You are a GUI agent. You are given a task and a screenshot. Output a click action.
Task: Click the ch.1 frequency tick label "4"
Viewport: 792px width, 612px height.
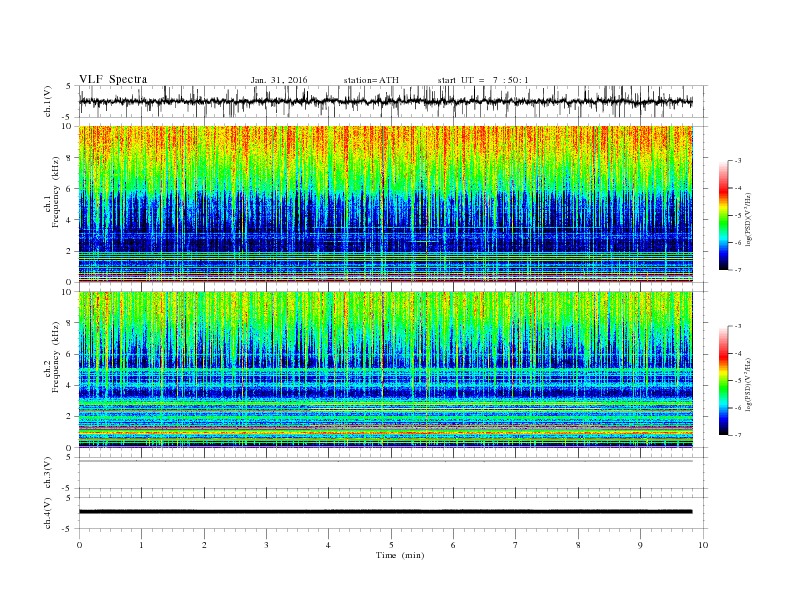pyautogui.click(x=70, y=220)
